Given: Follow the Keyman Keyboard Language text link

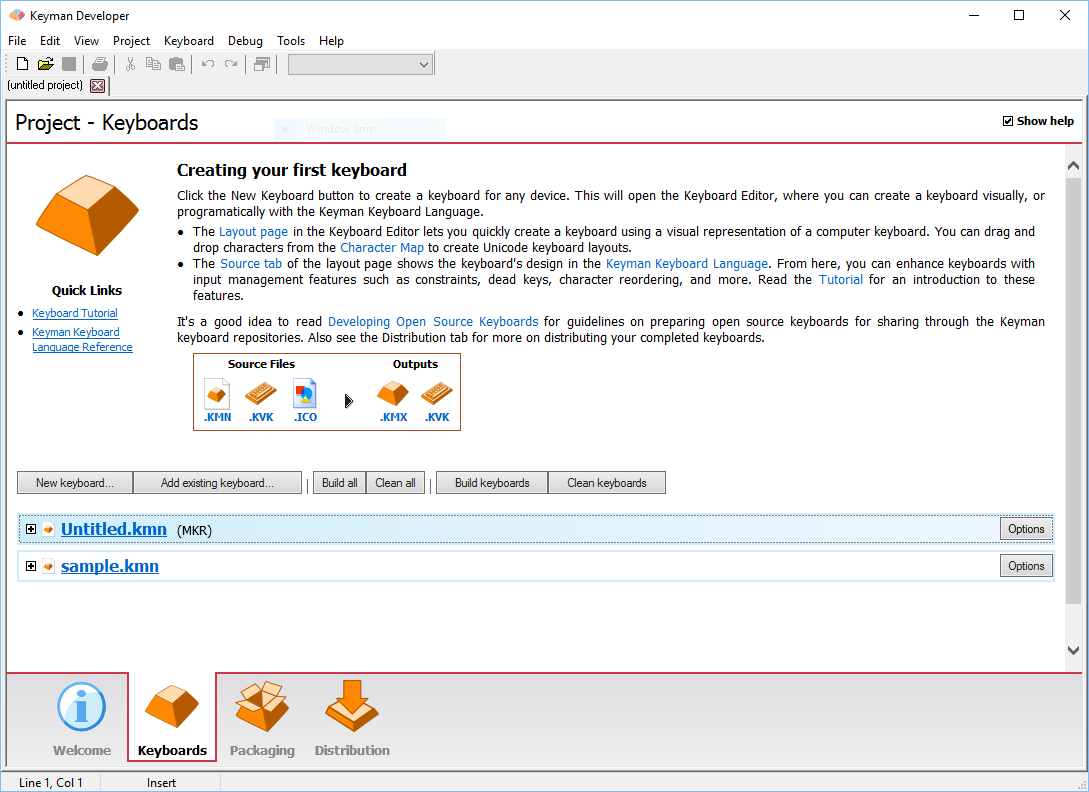Looking at the screenshot, I should [687, 263].
